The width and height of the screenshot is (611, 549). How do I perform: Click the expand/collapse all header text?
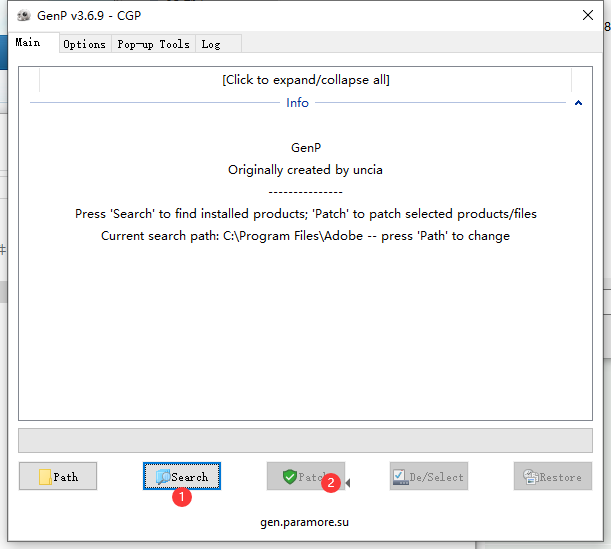click(x=305, y=80)
